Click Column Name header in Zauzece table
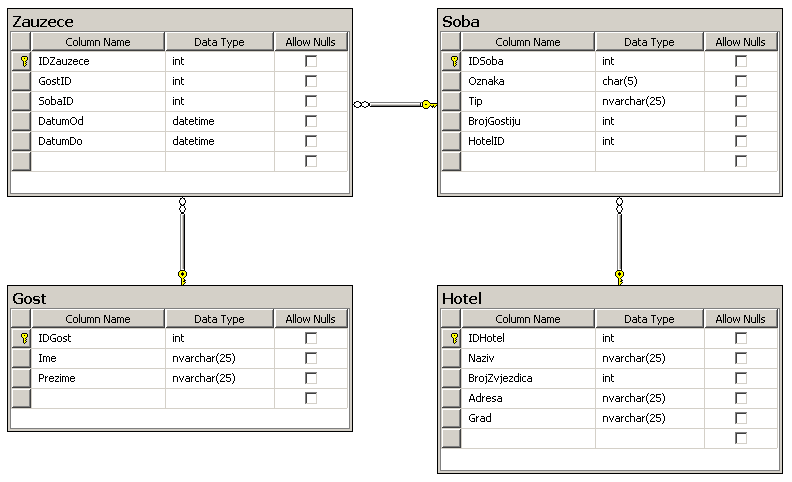The image size is (792, 482). (98, 42)
